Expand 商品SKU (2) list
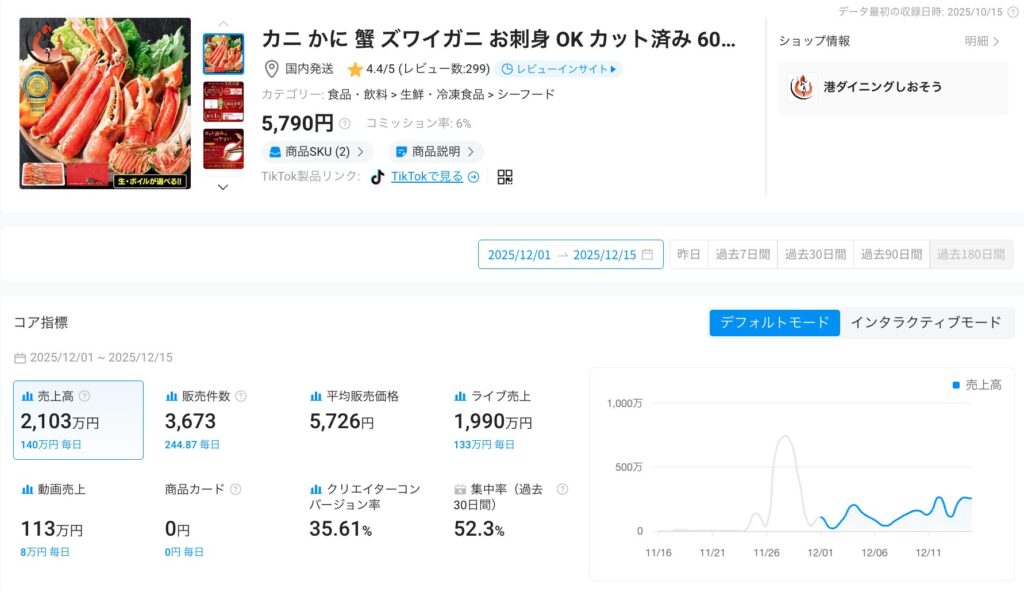Image resolution: width=1024 pixels, height=592 pixels. coord(317,152)
